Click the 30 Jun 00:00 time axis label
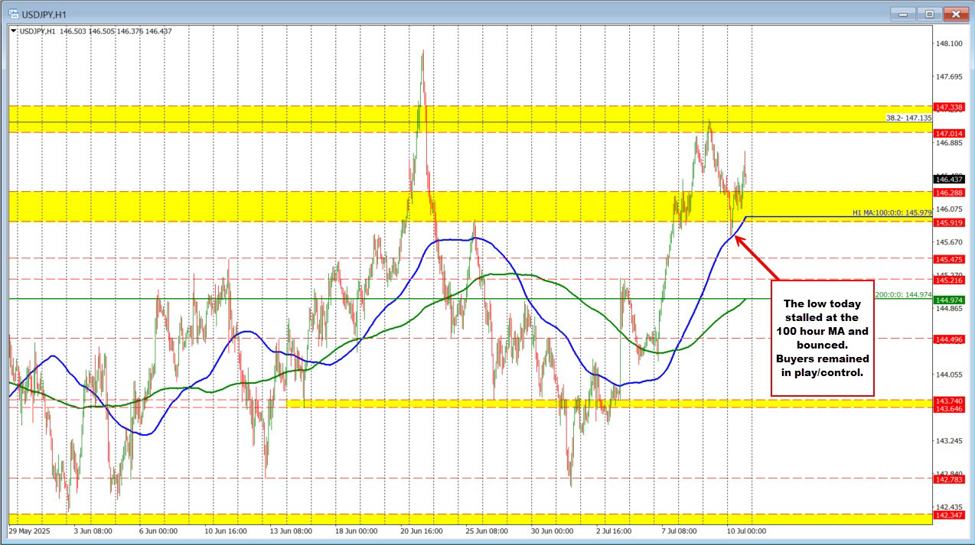The image size is (975, 545). click(x=552, y=531)
